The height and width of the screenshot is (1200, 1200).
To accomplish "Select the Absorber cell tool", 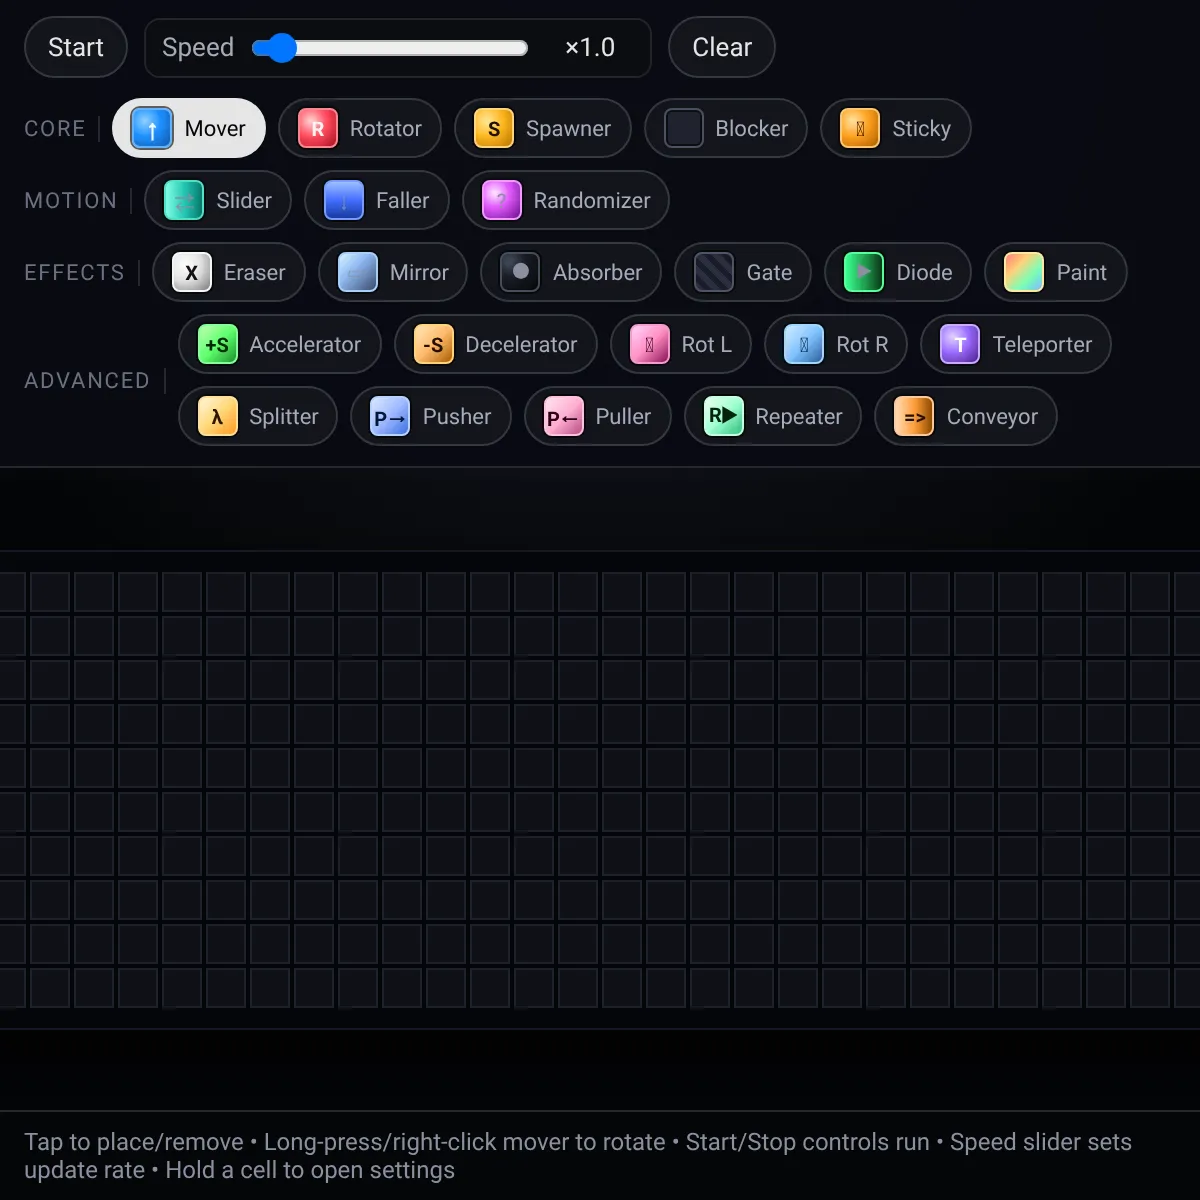I will 571,272.
